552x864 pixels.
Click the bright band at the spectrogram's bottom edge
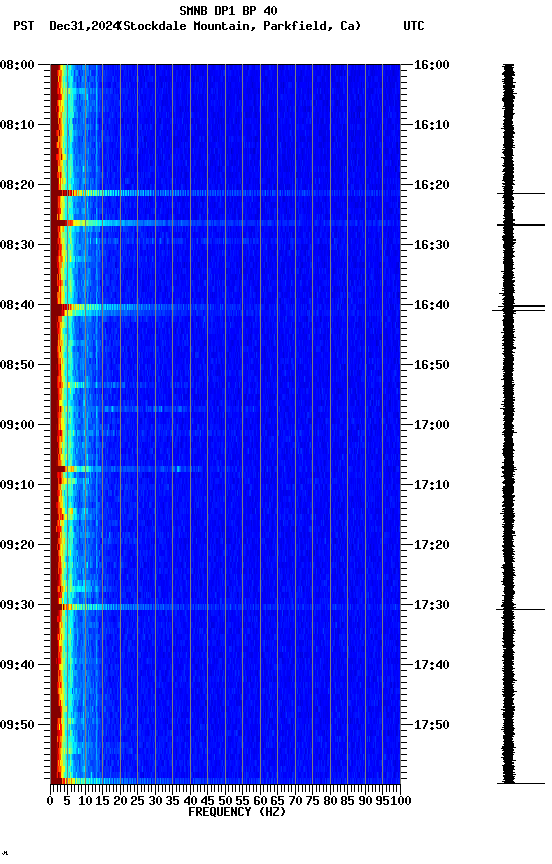225,780
